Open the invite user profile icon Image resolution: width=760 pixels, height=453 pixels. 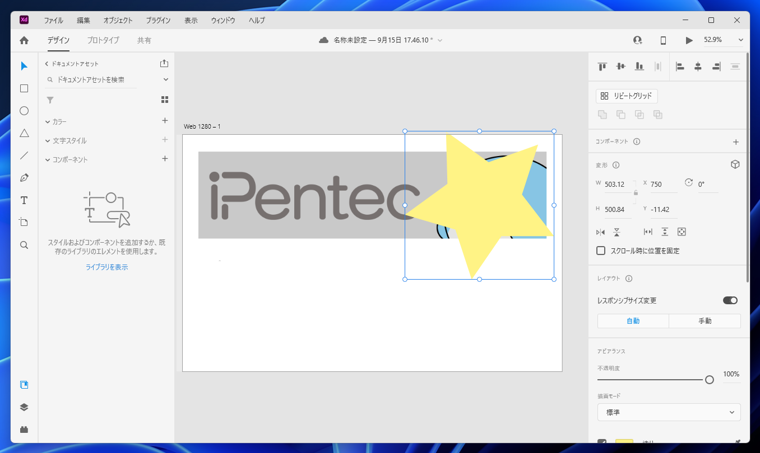click(x=637, y=40)
